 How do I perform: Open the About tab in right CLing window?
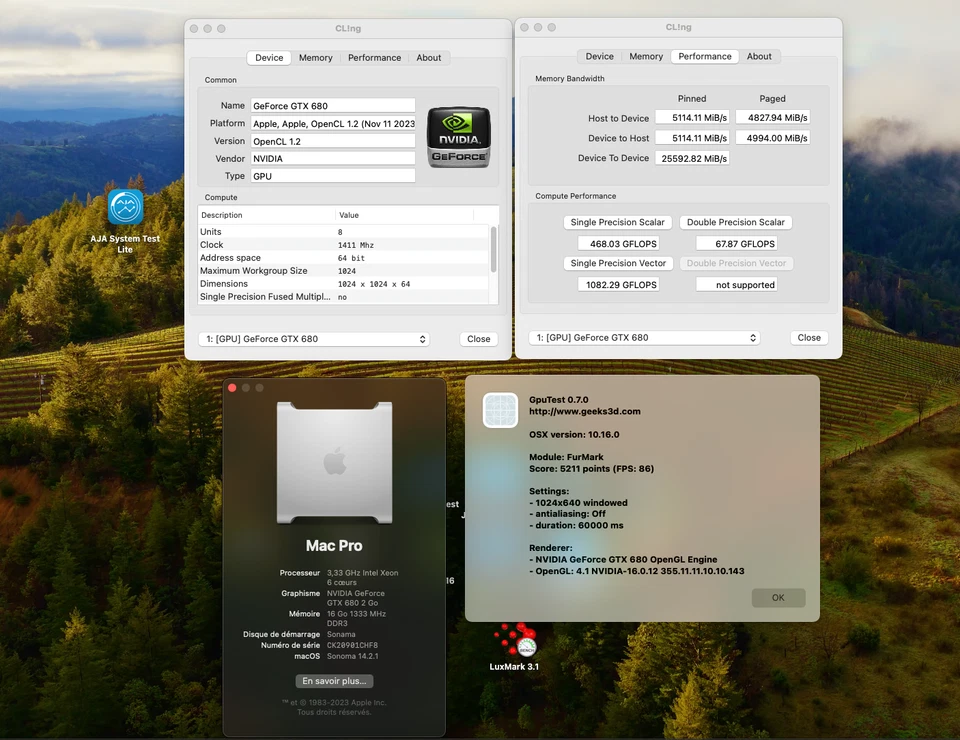tap(759, 56)
